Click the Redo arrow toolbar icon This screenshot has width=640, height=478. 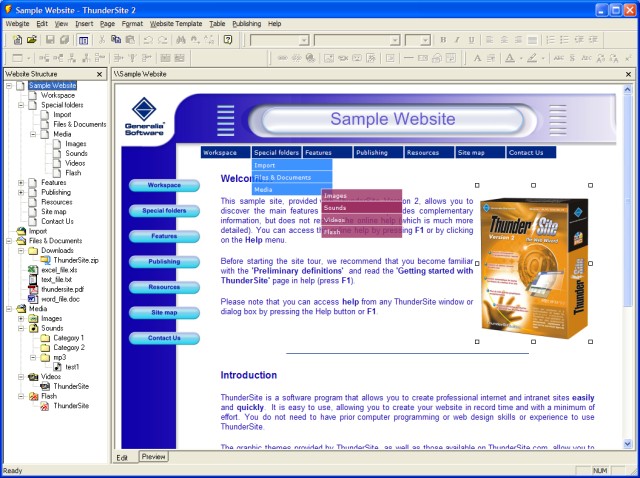click(162, 40)
